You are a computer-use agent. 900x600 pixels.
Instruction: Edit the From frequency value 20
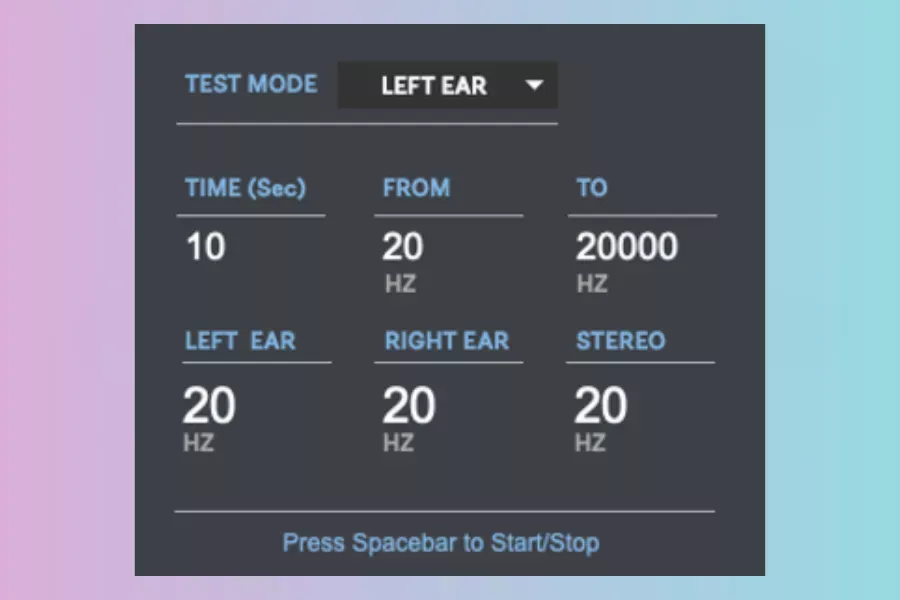[x=403, y=247]
